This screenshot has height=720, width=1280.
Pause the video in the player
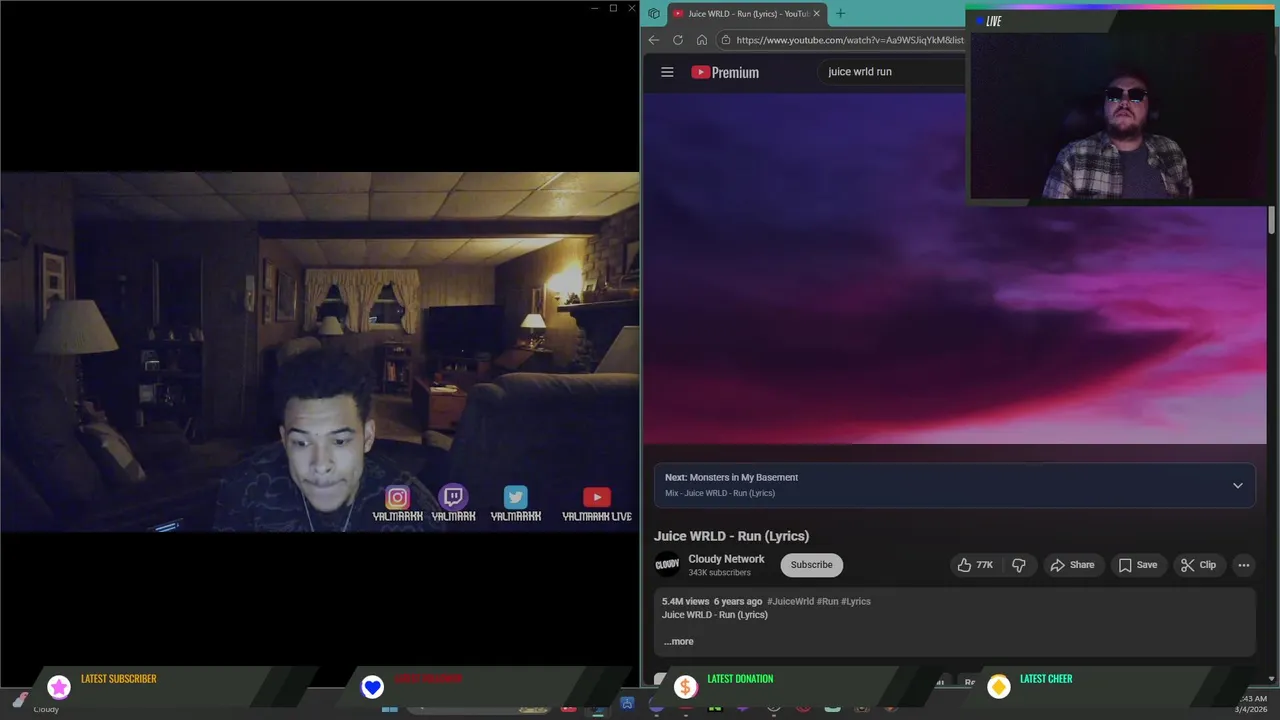pyautogui.click(x=954, y=268)
